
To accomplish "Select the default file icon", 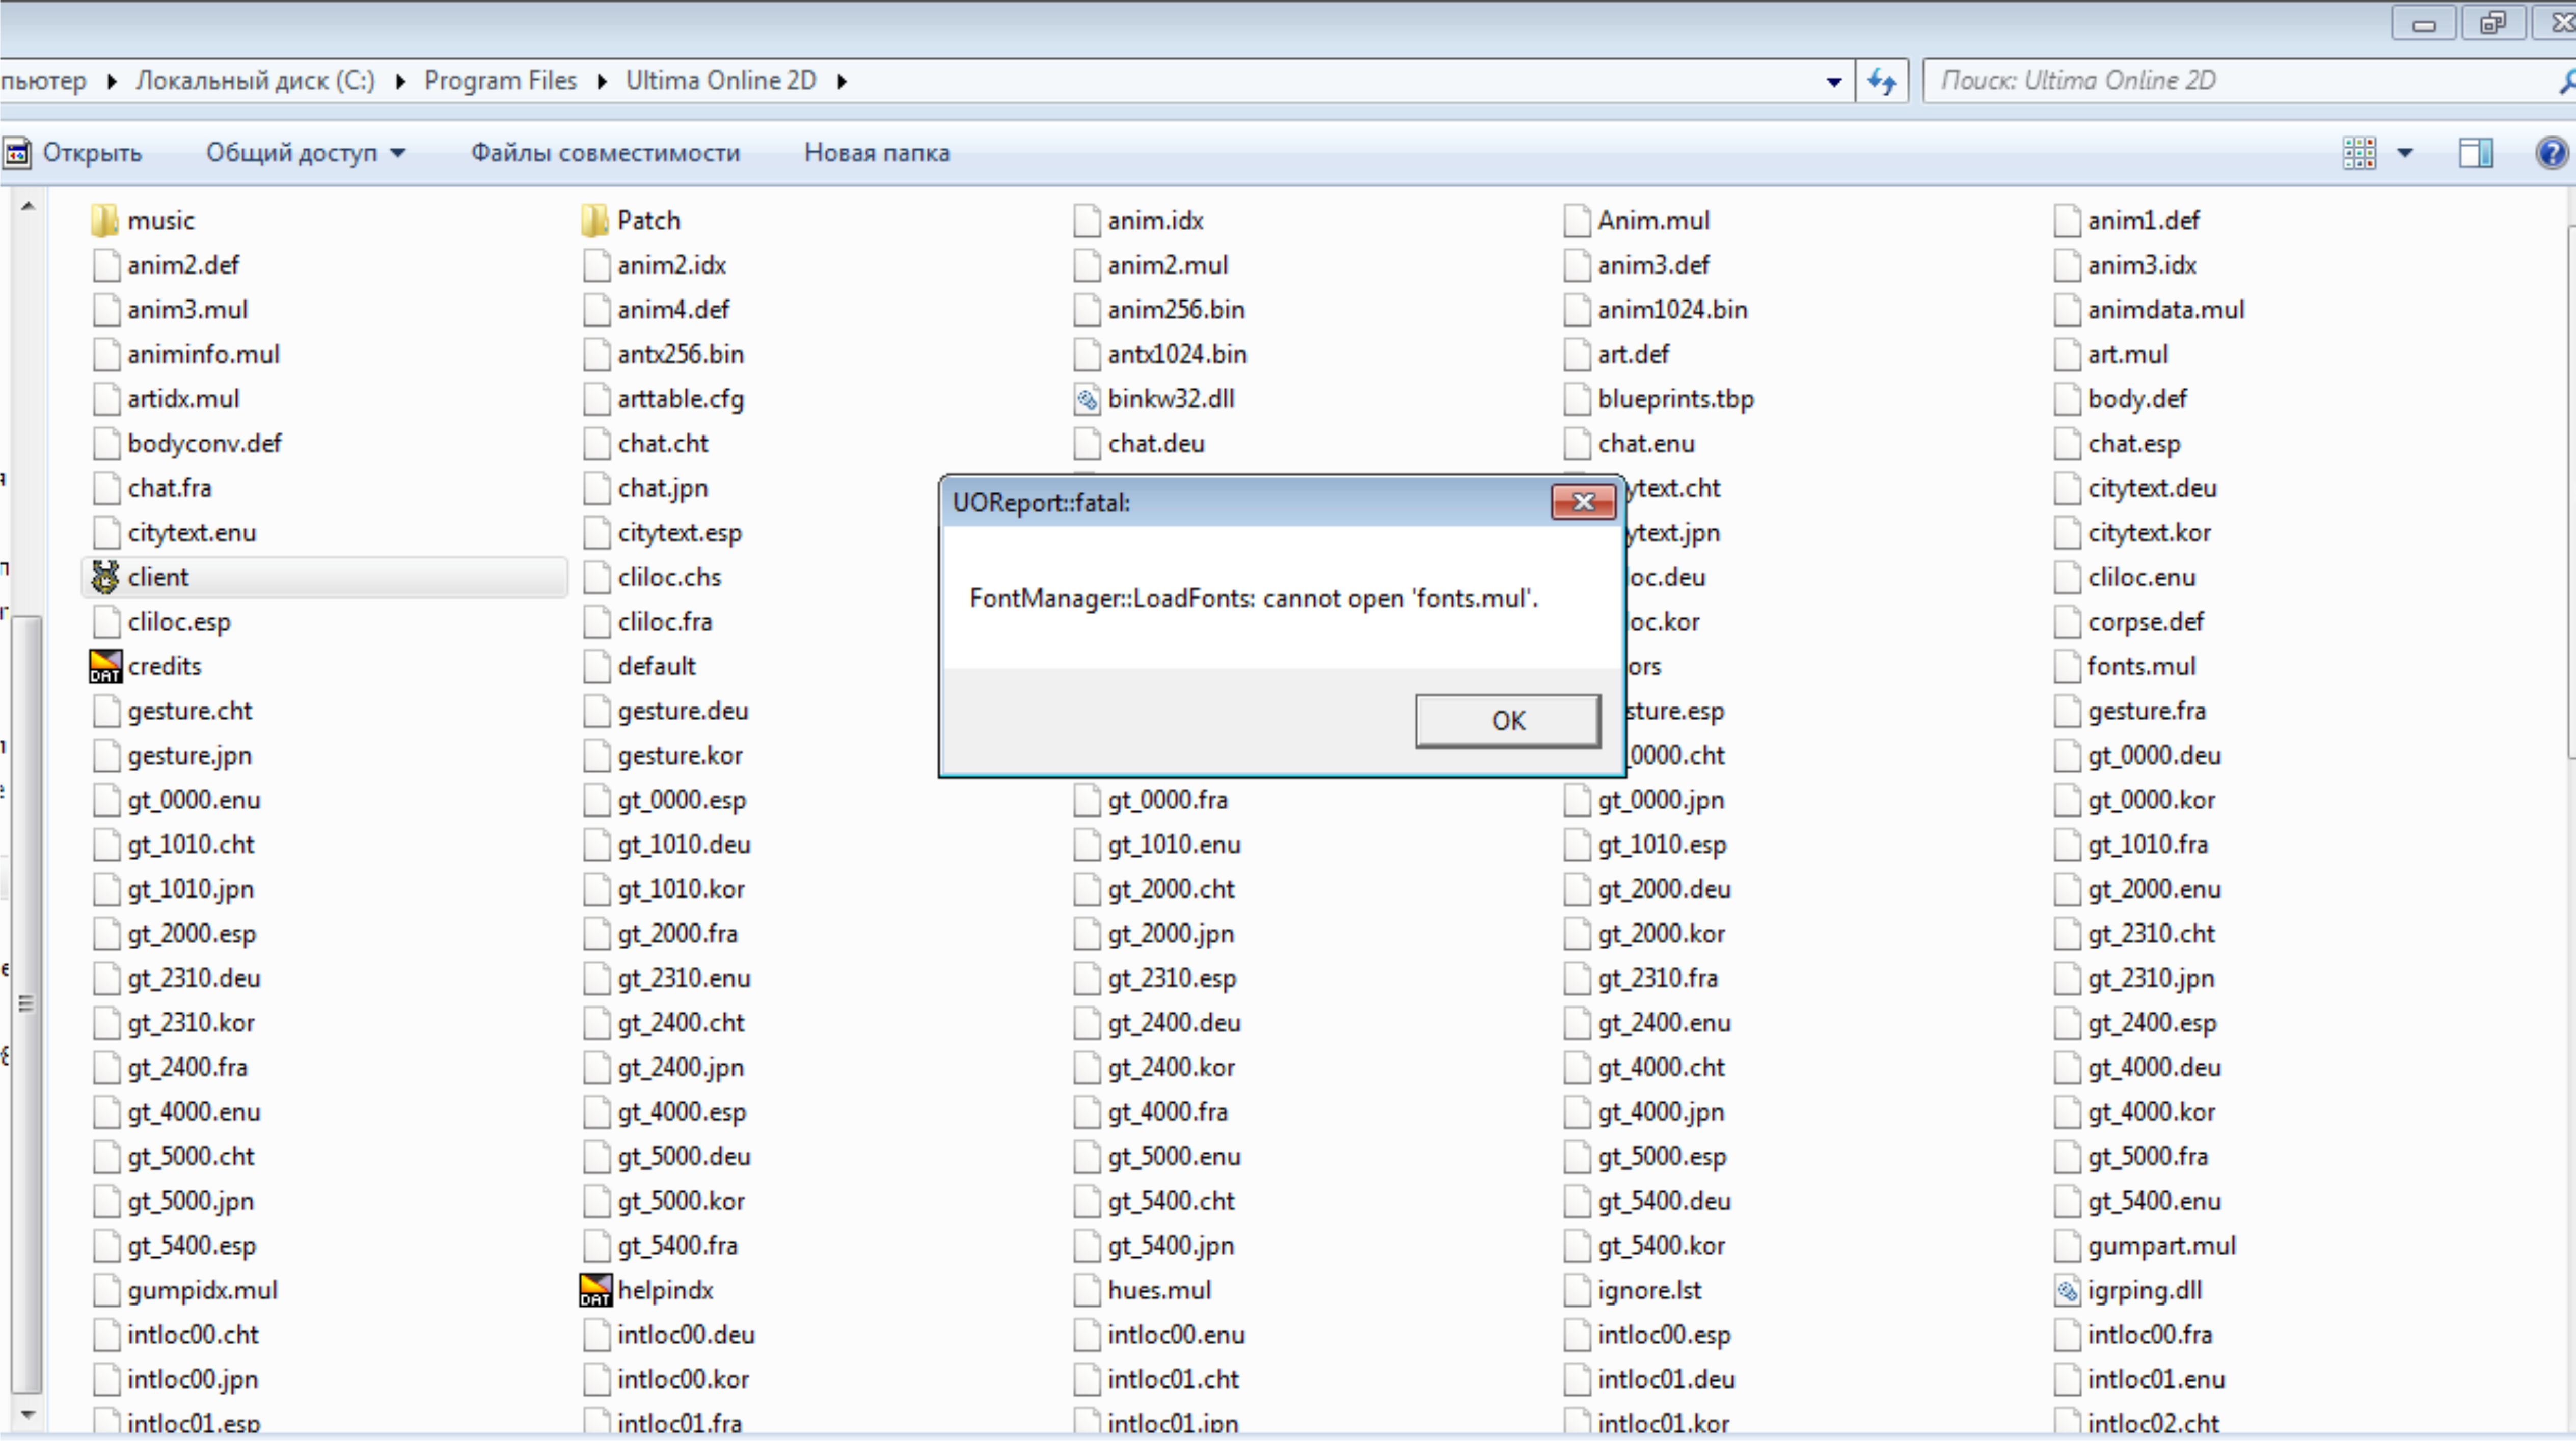I will coord(596,666).
